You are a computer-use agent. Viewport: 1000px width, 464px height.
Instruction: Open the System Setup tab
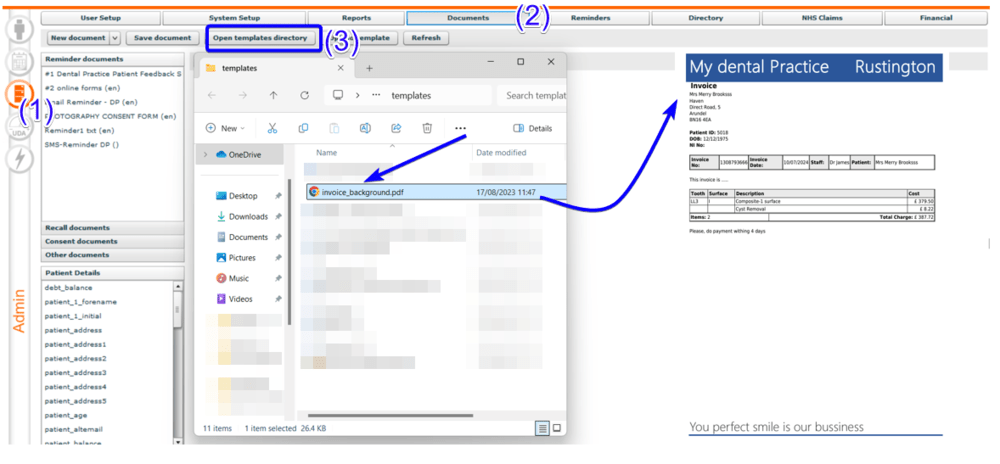[234, 18]
